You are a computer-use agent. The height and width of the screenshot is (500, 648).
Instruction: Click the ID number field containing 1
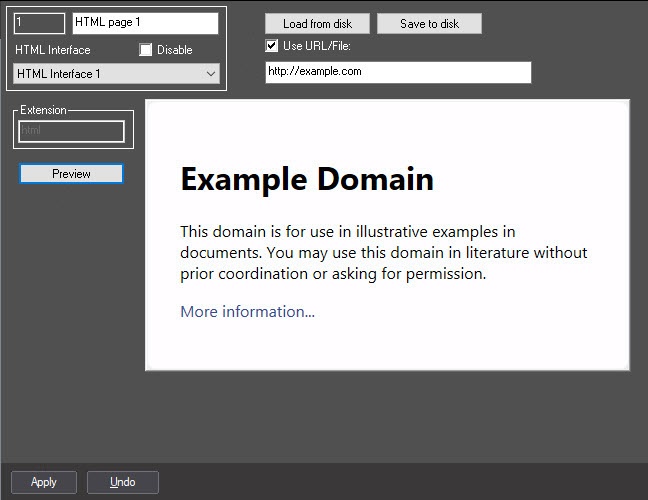click(x=40, y=23)
